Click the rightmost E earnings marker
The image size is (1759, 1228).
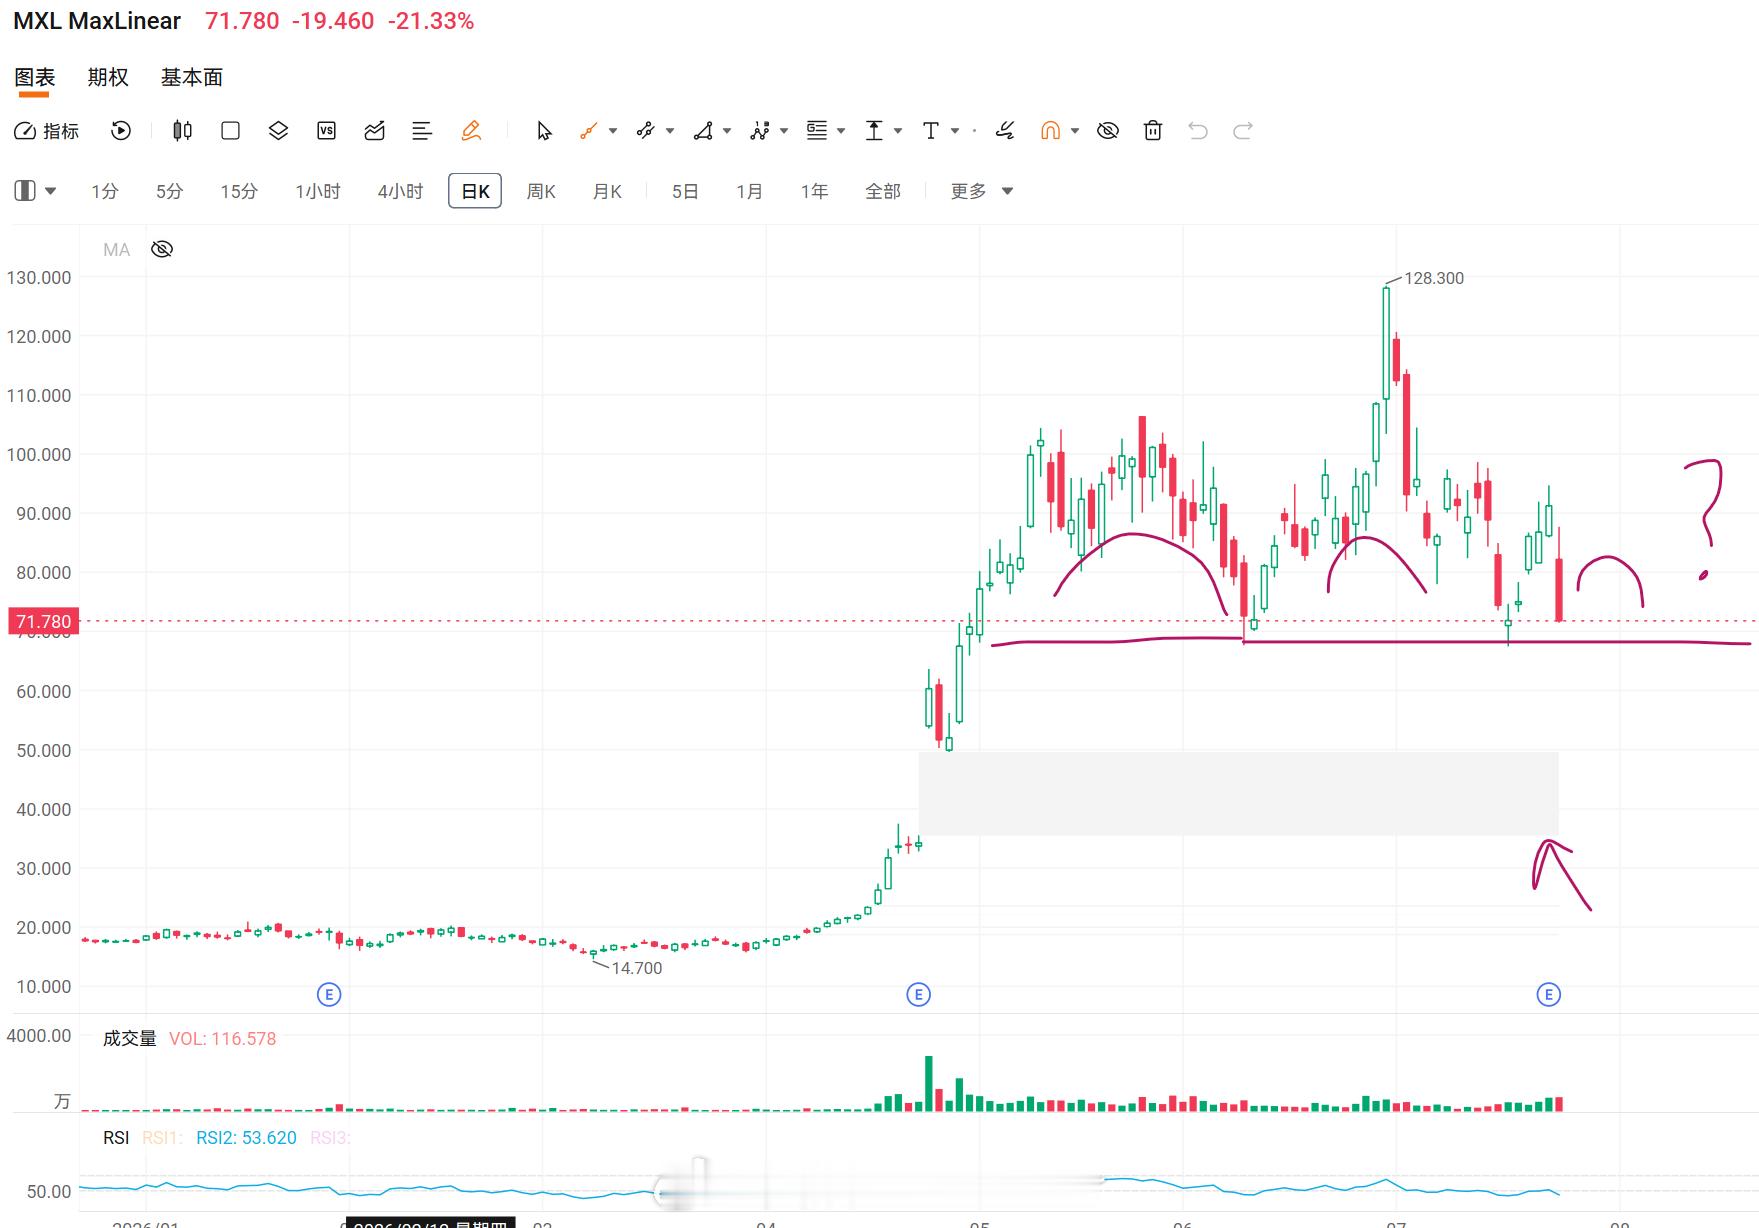[1548, 994]
